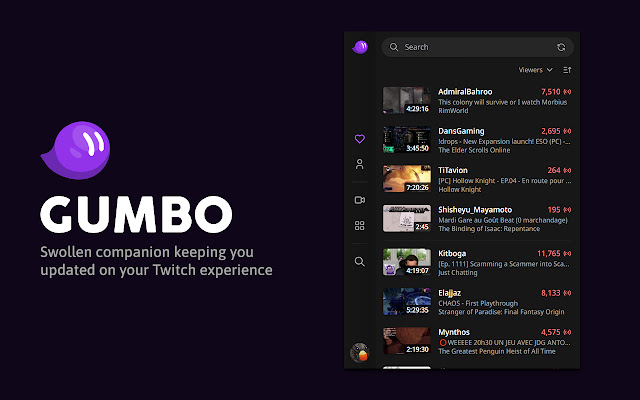This screenshot has height=400, width=640.
Task: Click The Elder Scrolls Online game label
Action: [474, 150]
